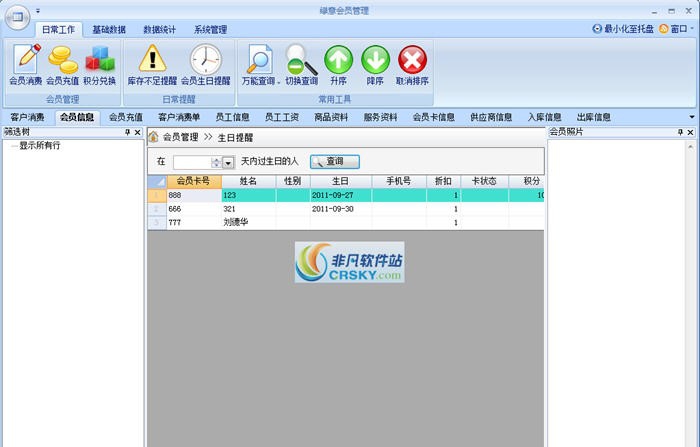Click birthday cell 2011-09-30
700x447 pixels.
coord(341,209)
